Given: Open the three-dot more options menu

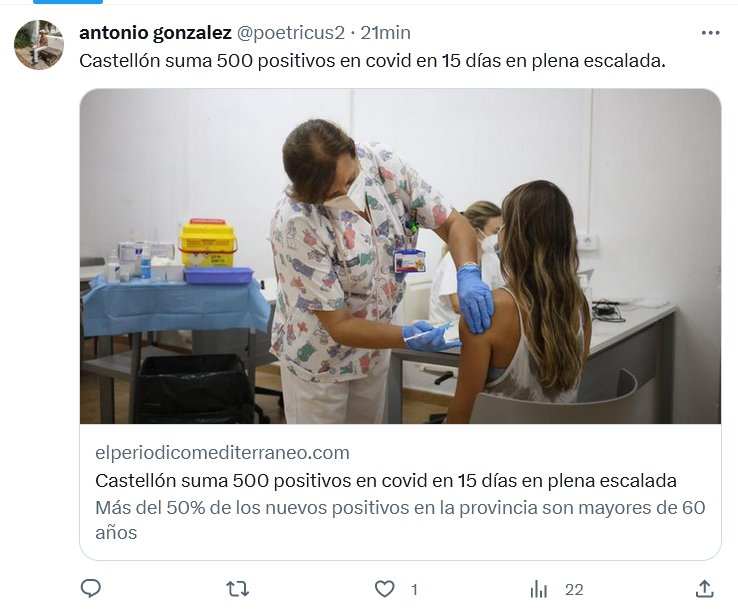Looking at the screenshot, I should [x=710, y=33].
